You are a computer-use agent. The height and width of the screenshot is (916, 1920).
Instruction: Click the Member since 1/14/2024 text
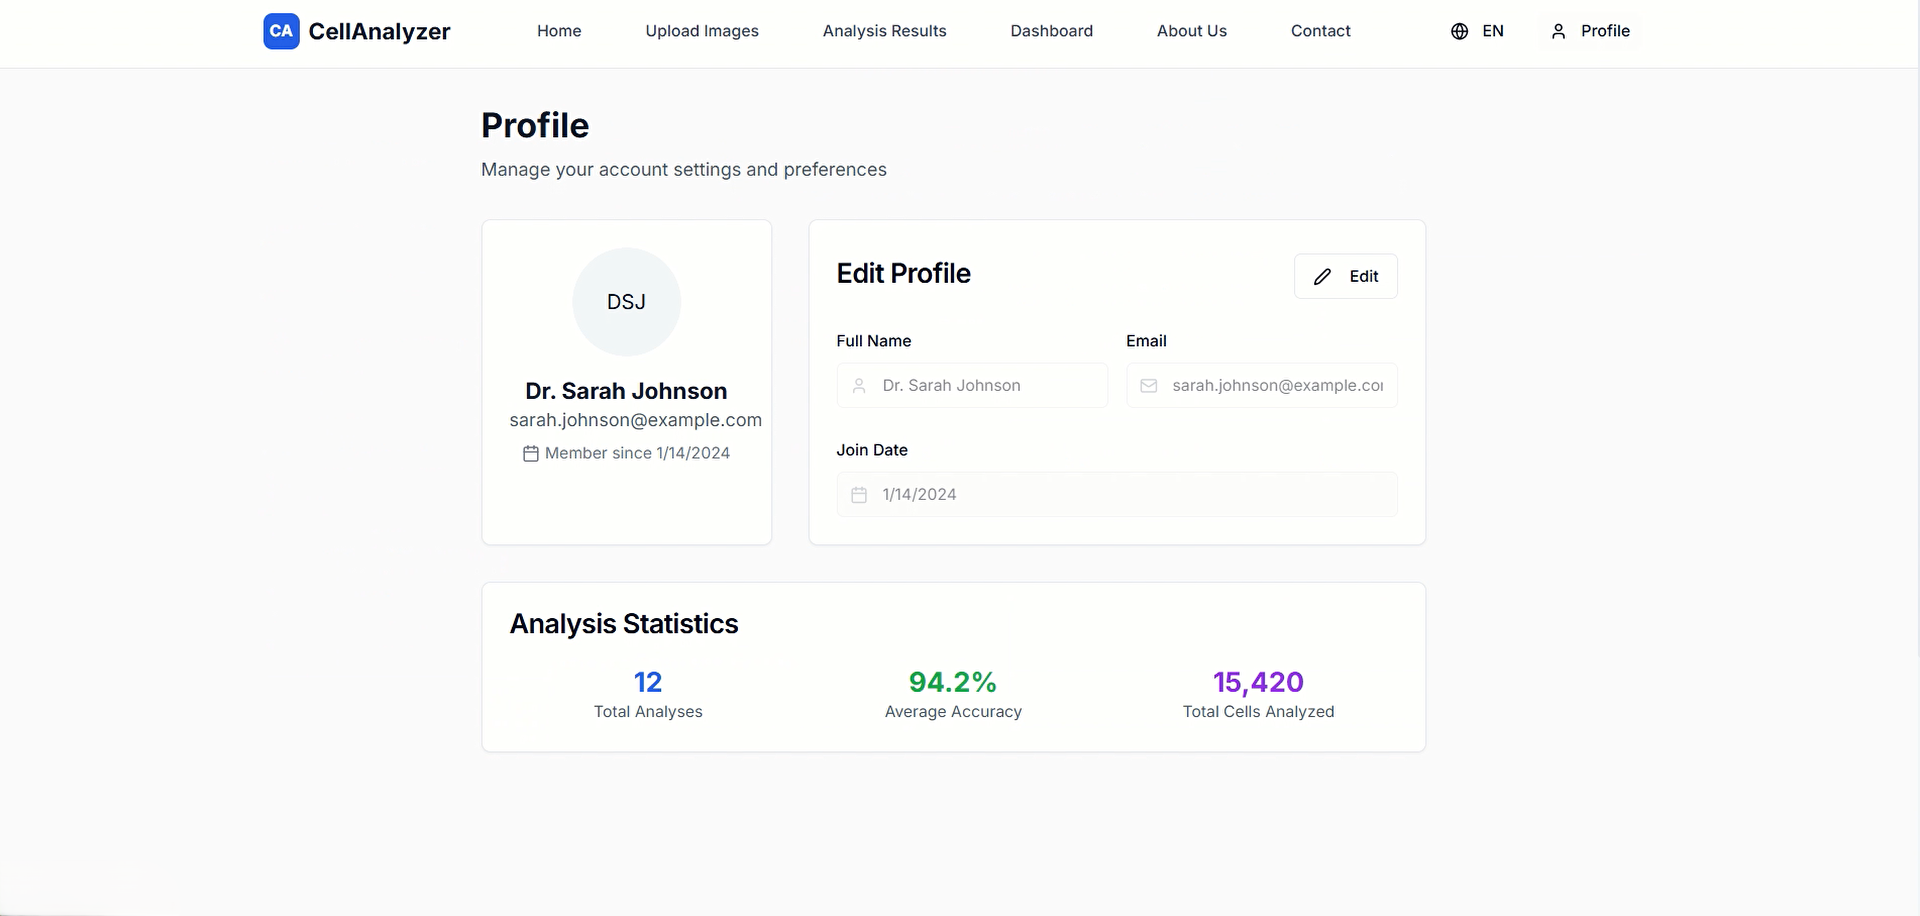[637, 453]
